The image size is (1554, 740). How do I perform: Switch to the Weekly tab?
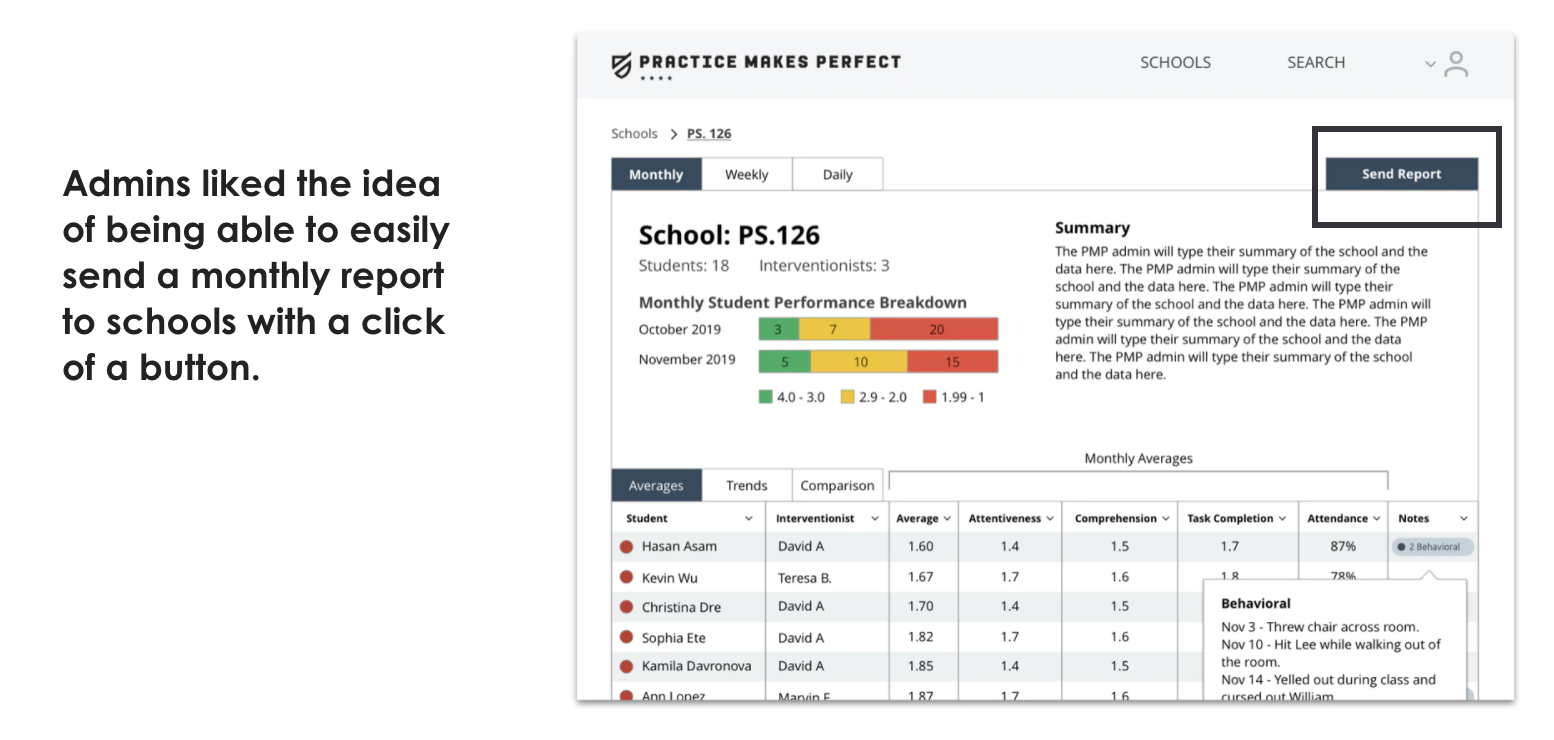pyautogui.click(x=746, y=175)
